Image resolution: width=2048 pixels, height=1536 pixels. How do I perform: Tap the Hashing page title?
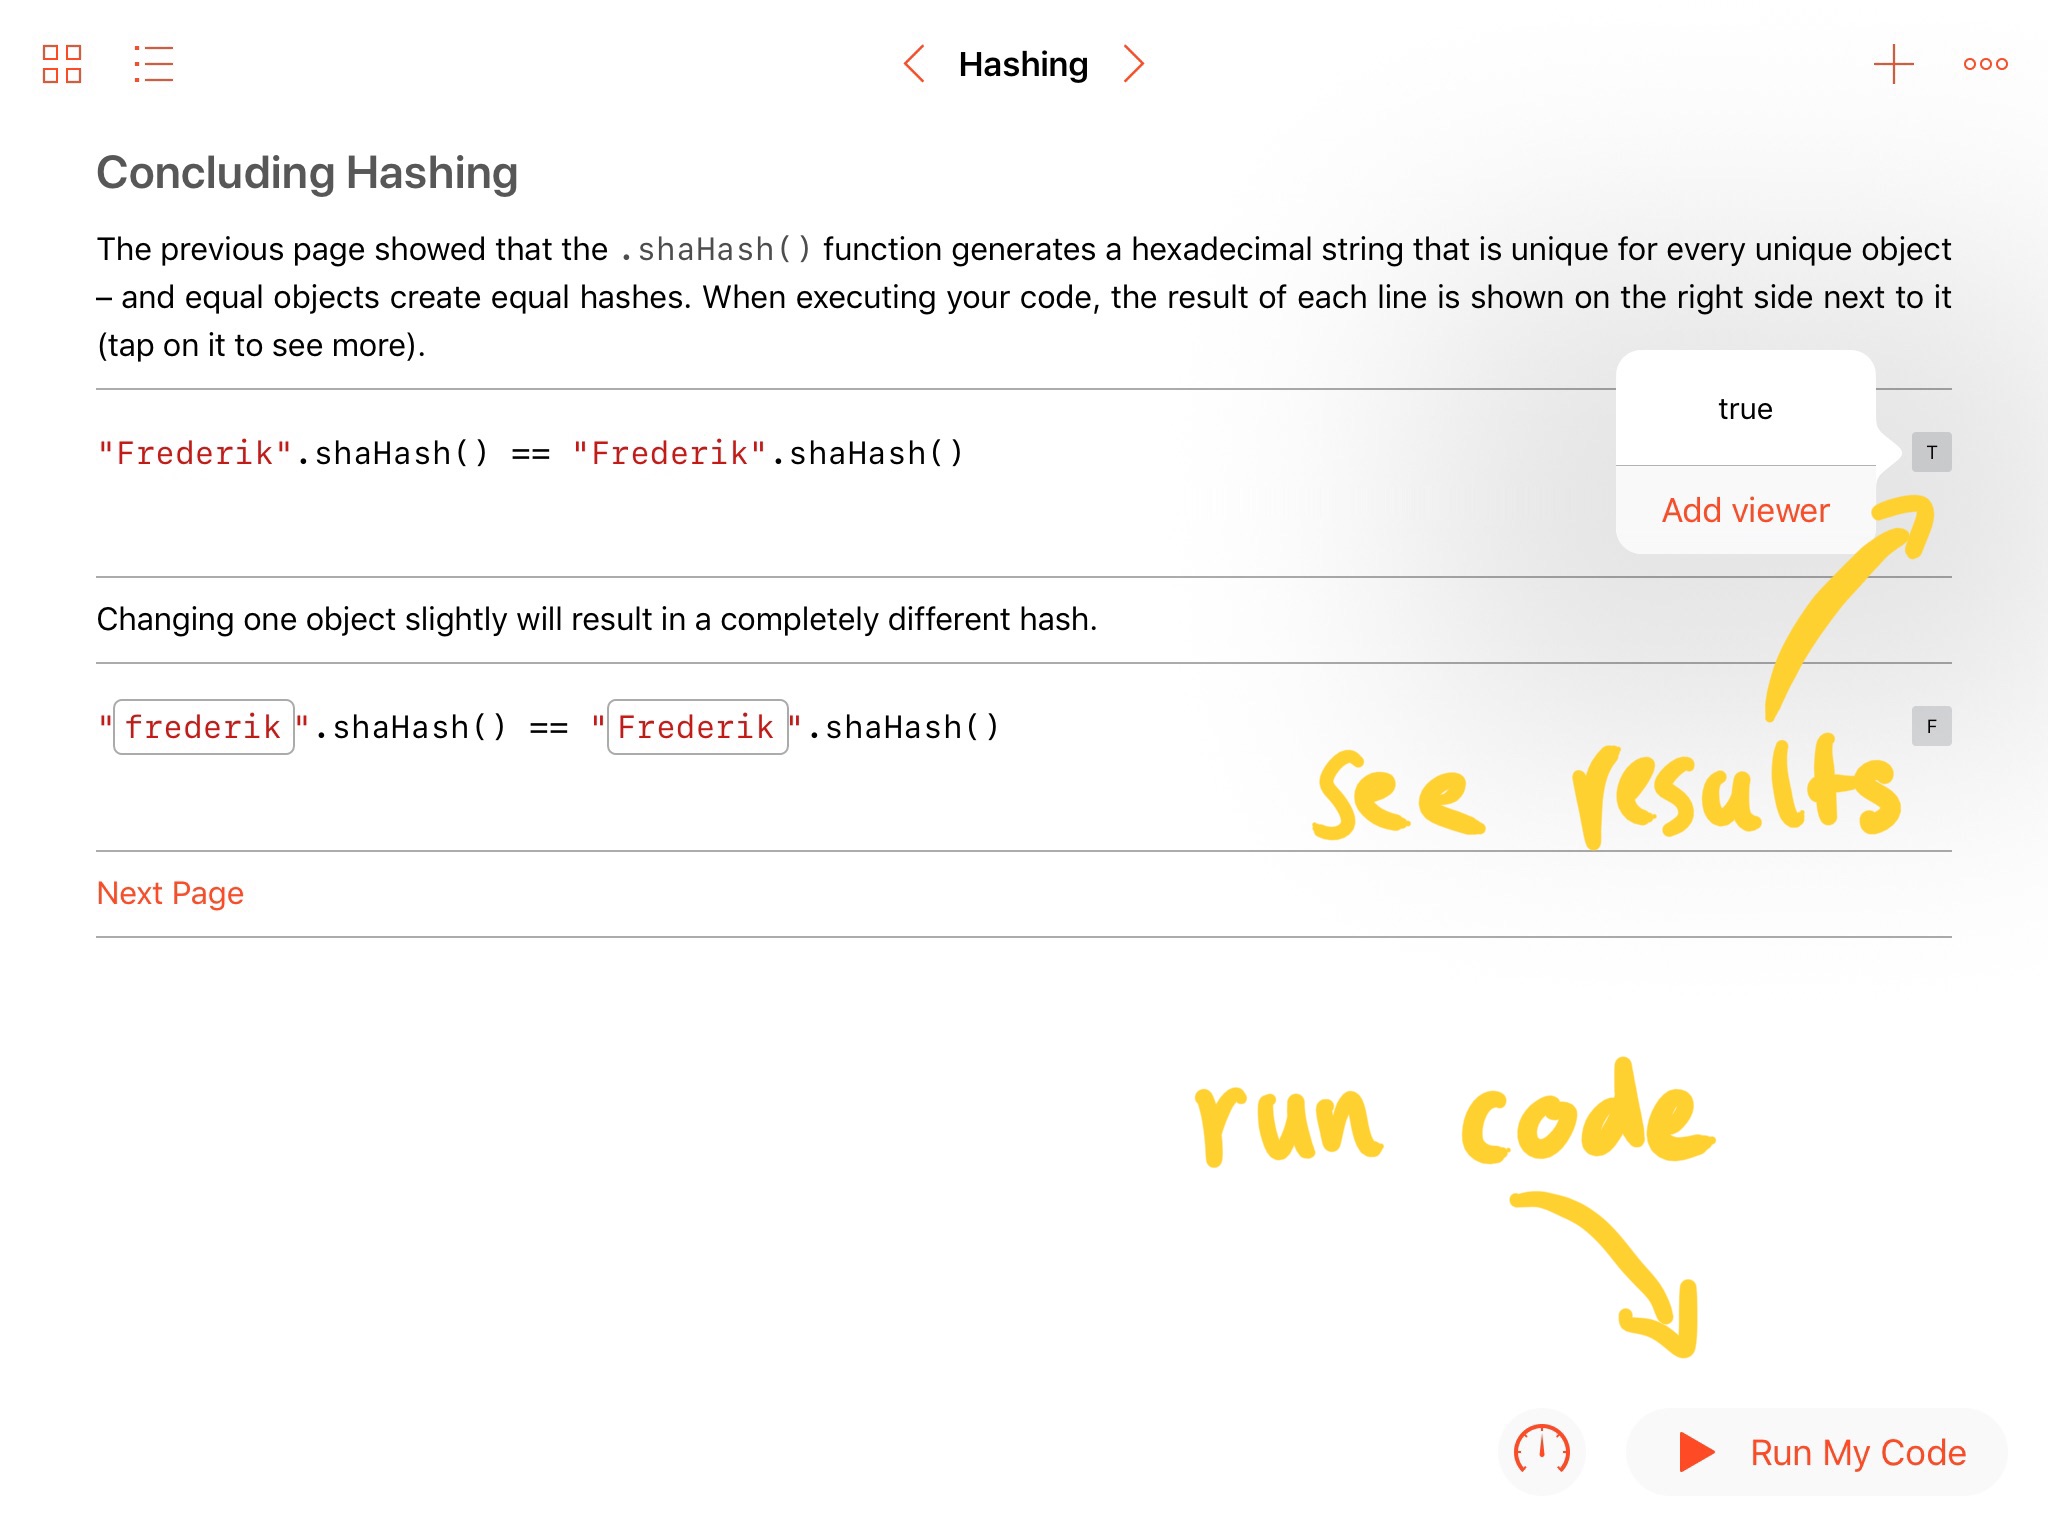(x=1022, y=64)
